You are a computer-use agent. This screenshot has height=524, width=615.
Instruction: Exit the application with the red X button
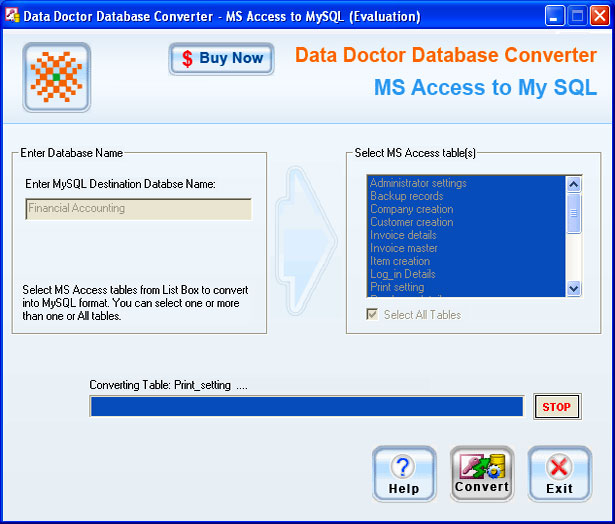559,474
